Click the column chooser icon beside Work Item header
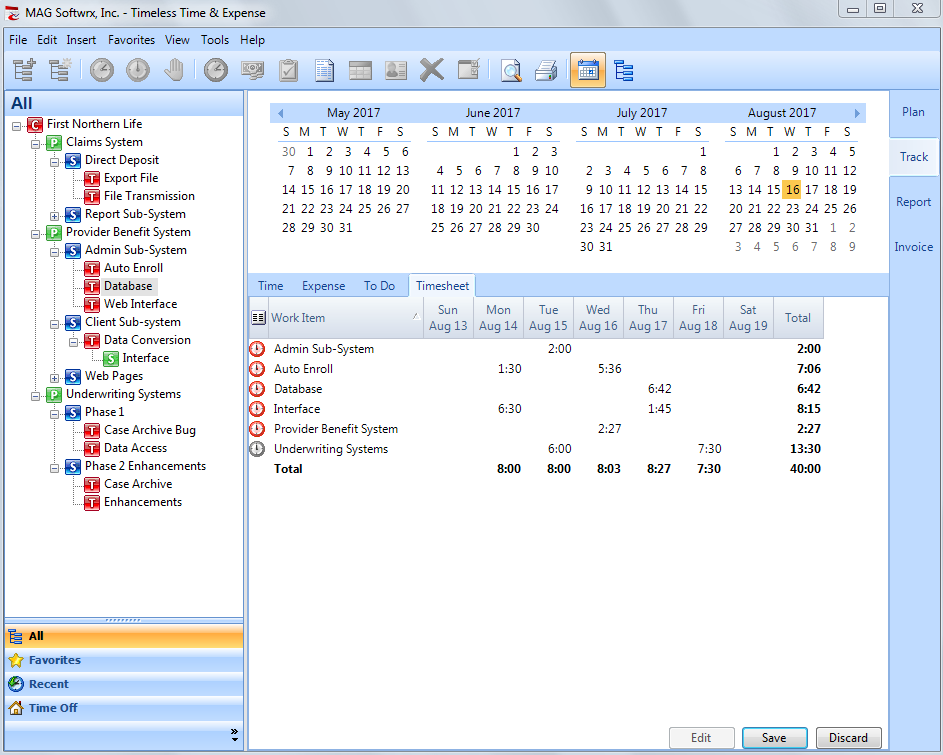Image resolution: width=943 pixels, height=755 pixels. pyautogui.click(x=259, y=318)
